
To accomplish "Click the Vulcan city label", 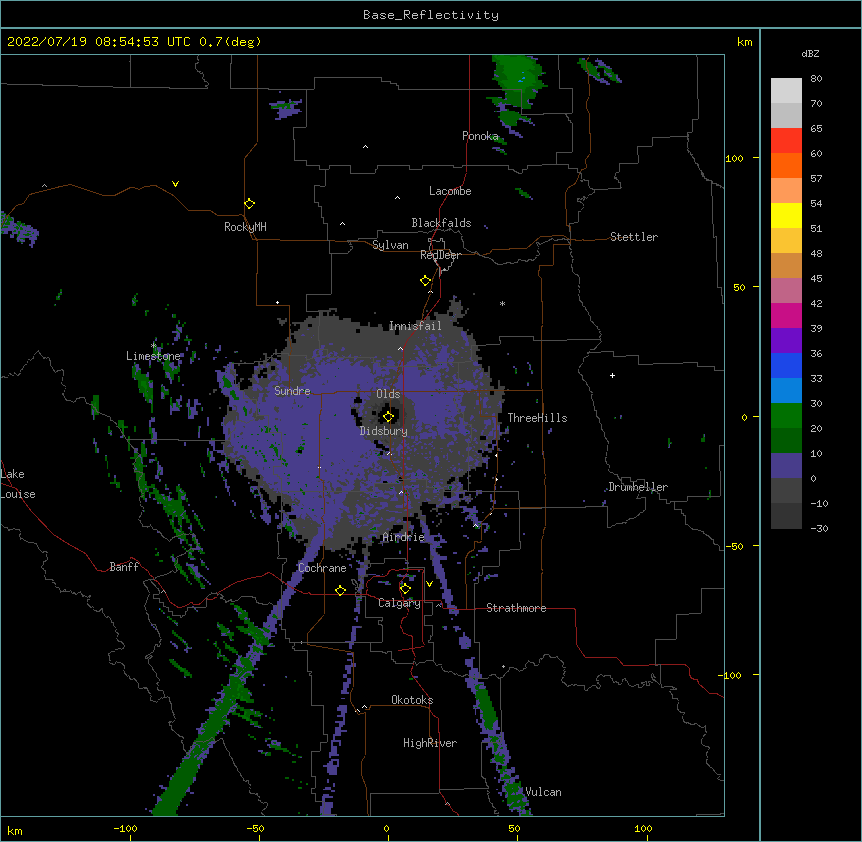I will (543, 792).
